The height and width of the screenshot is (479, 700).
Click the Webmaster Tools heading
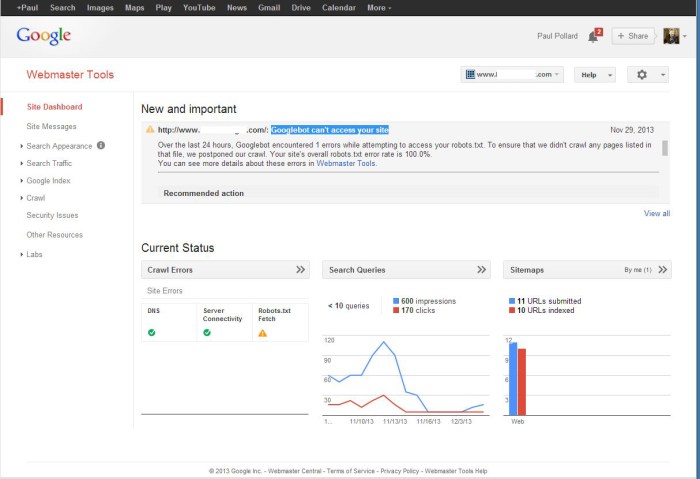click(70, 75)
